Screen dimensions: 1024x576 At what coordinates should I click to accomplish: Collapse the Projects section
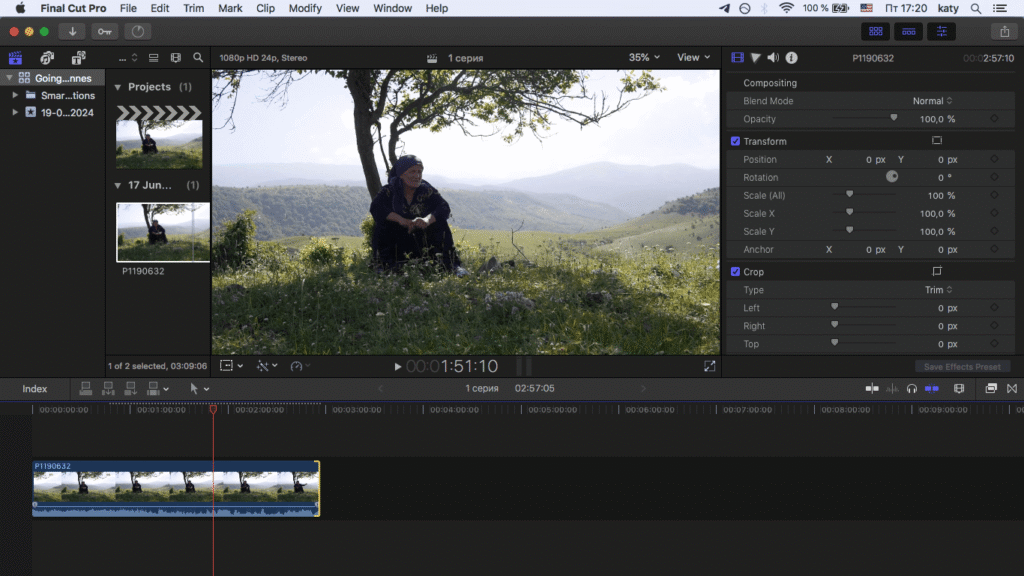click(x=118, y=87)
